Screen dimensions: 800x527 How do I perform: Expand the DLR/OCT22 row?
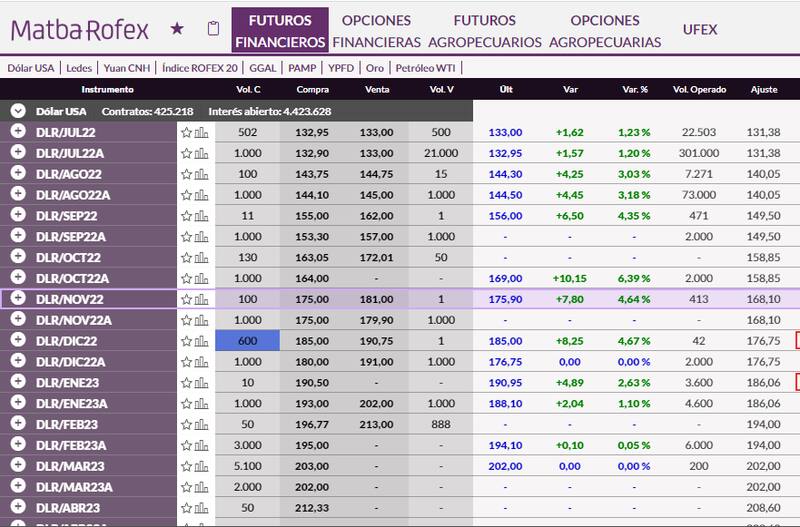click(18, 257)
